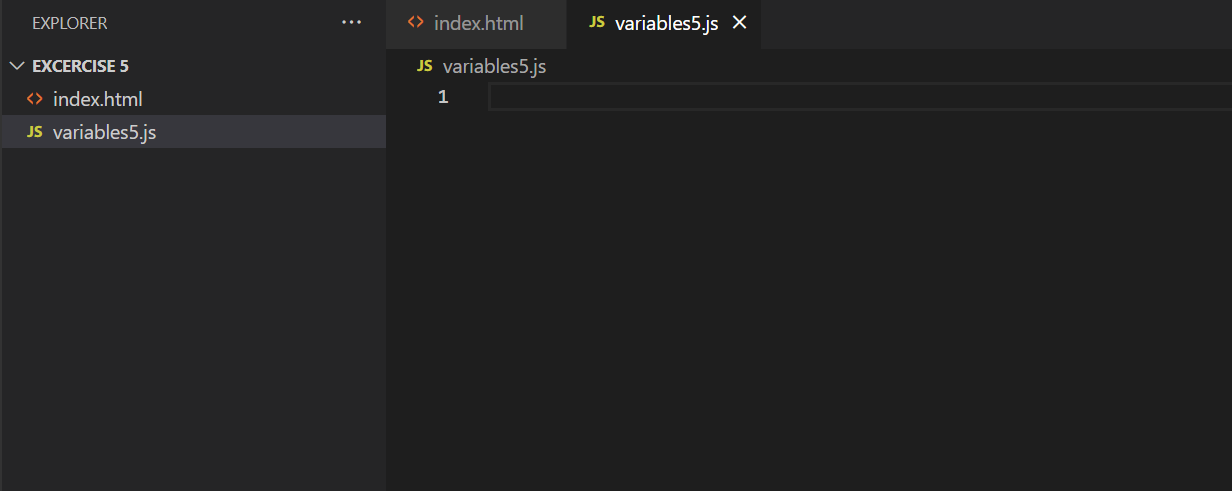
Task: Click the JS icon on variables5.js tab
Action: 597,22
